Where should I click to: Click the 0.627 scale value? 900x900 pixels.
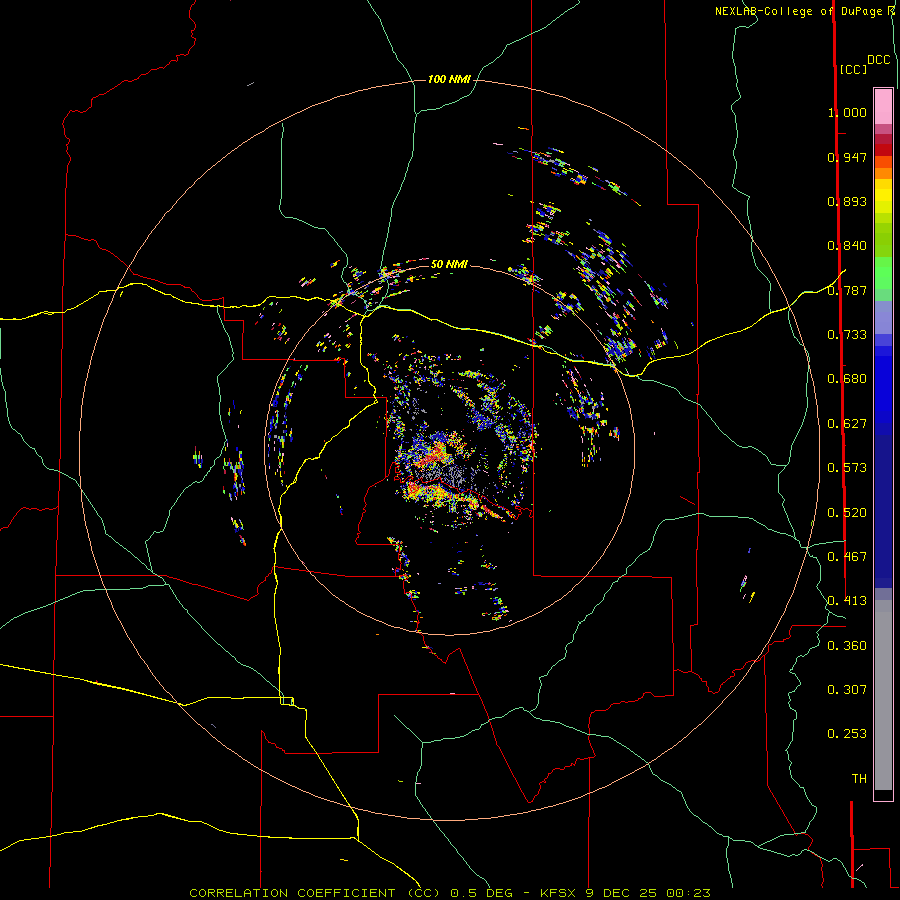click(x=847, y=424)
